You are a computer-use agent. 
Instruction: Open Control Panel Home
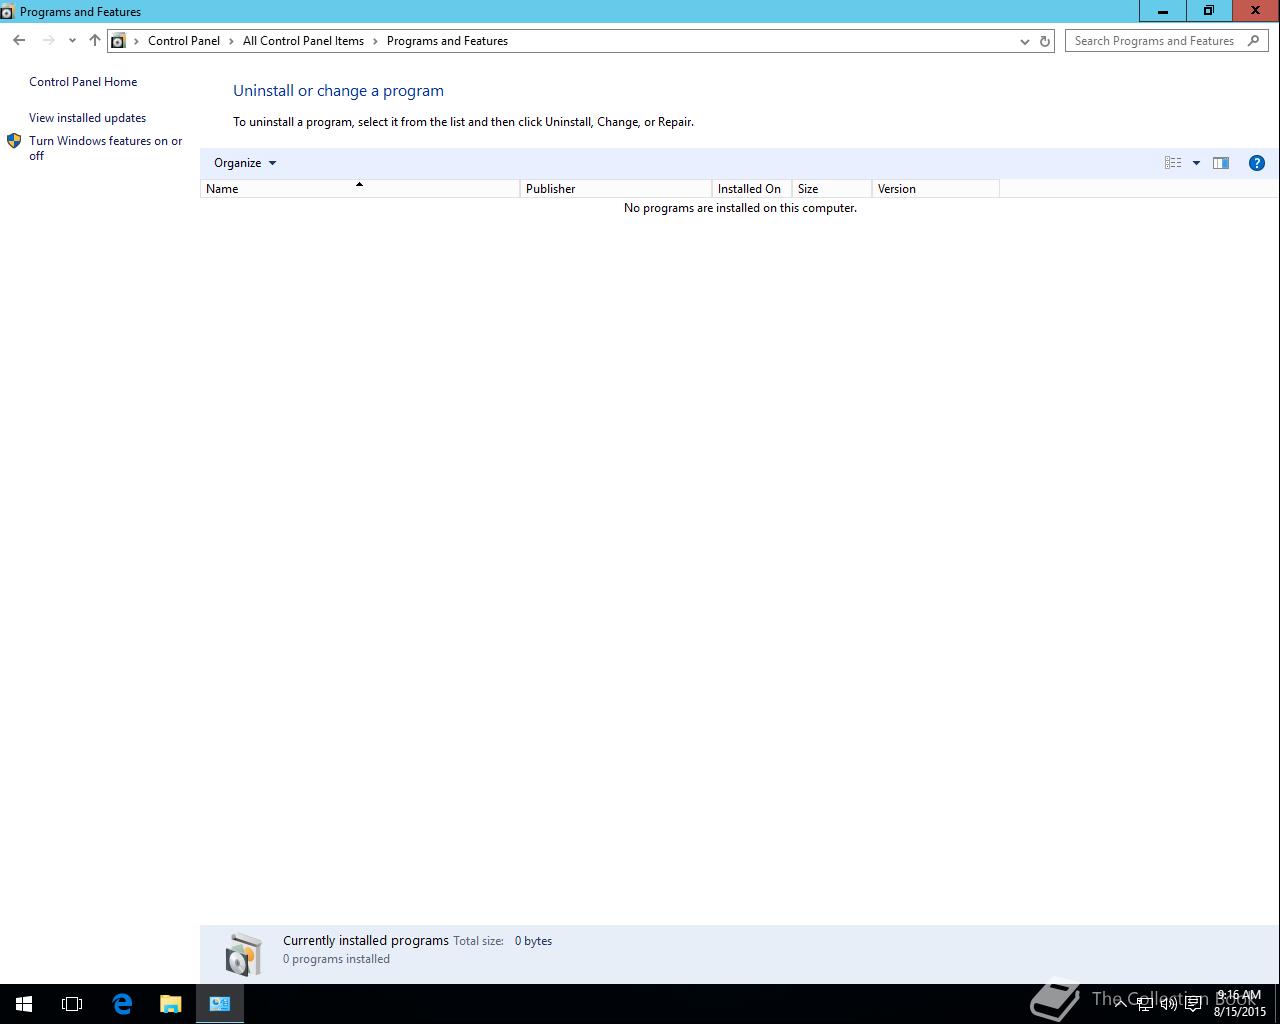pos(83,82)
